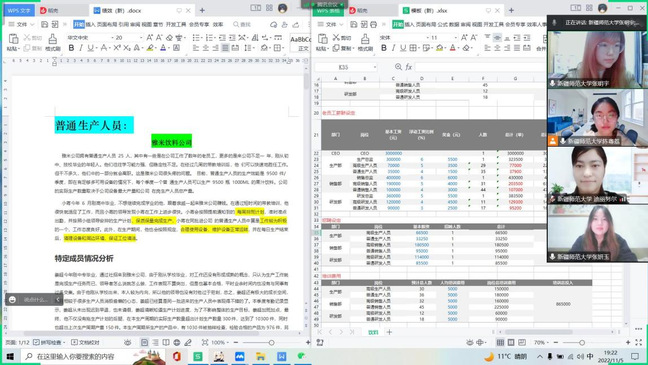
Task: Click the fx insert function icon
Action: [408, 67]
